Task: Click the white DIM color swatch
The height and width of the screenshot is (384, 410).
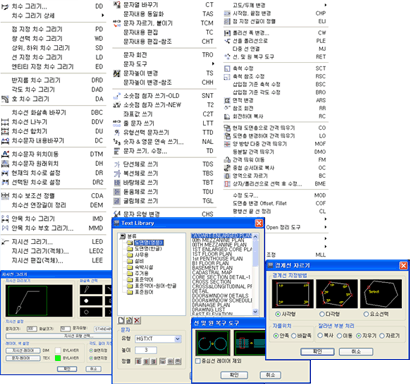Action: coord(58,350)
